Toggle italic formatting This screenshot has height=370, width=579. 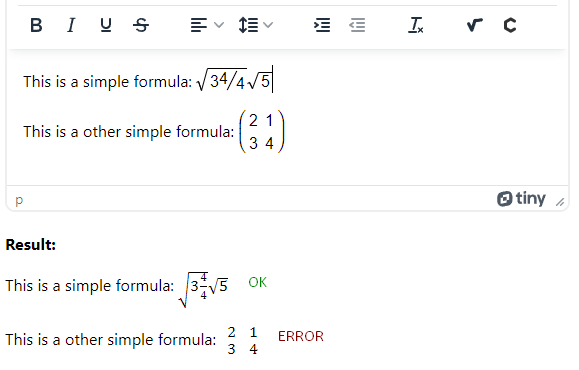(x=71, y=25)
